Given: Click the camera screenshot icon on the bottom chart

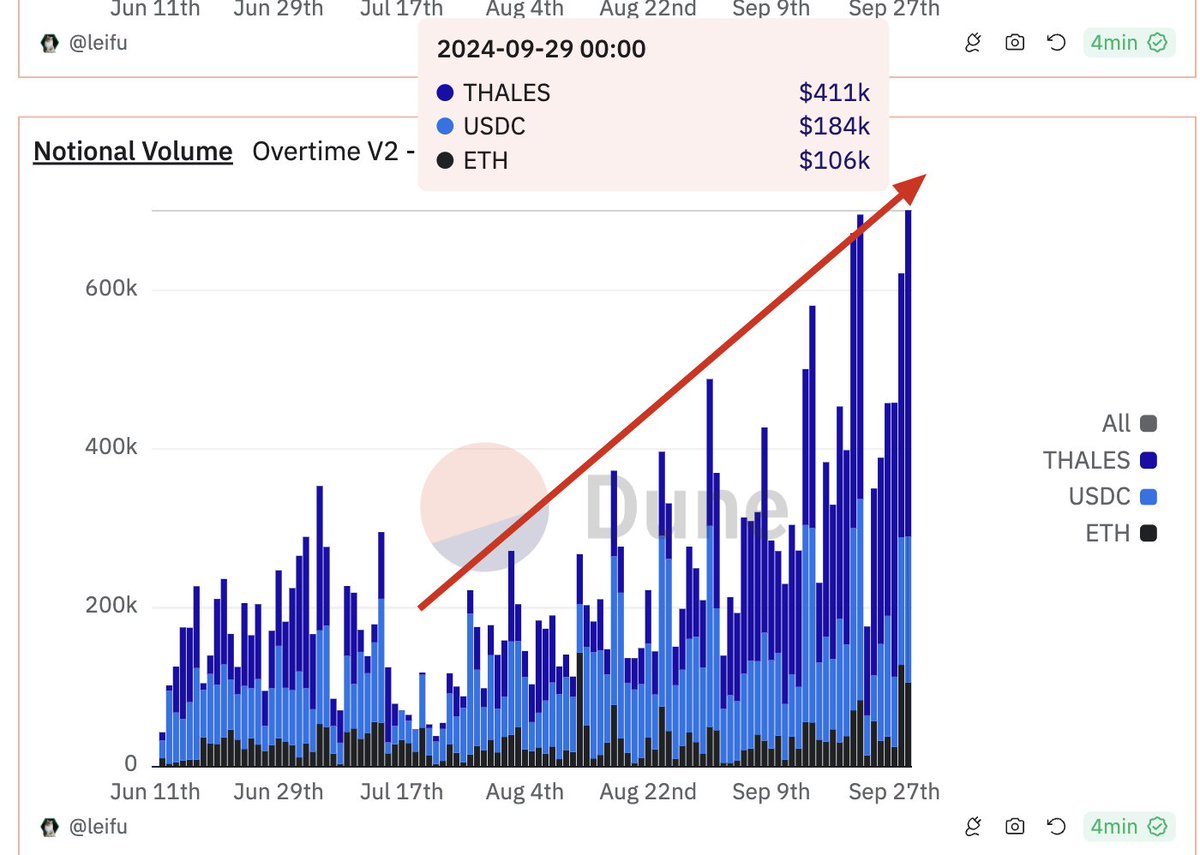Looking at the screenshot, I should pos(1014,827).
